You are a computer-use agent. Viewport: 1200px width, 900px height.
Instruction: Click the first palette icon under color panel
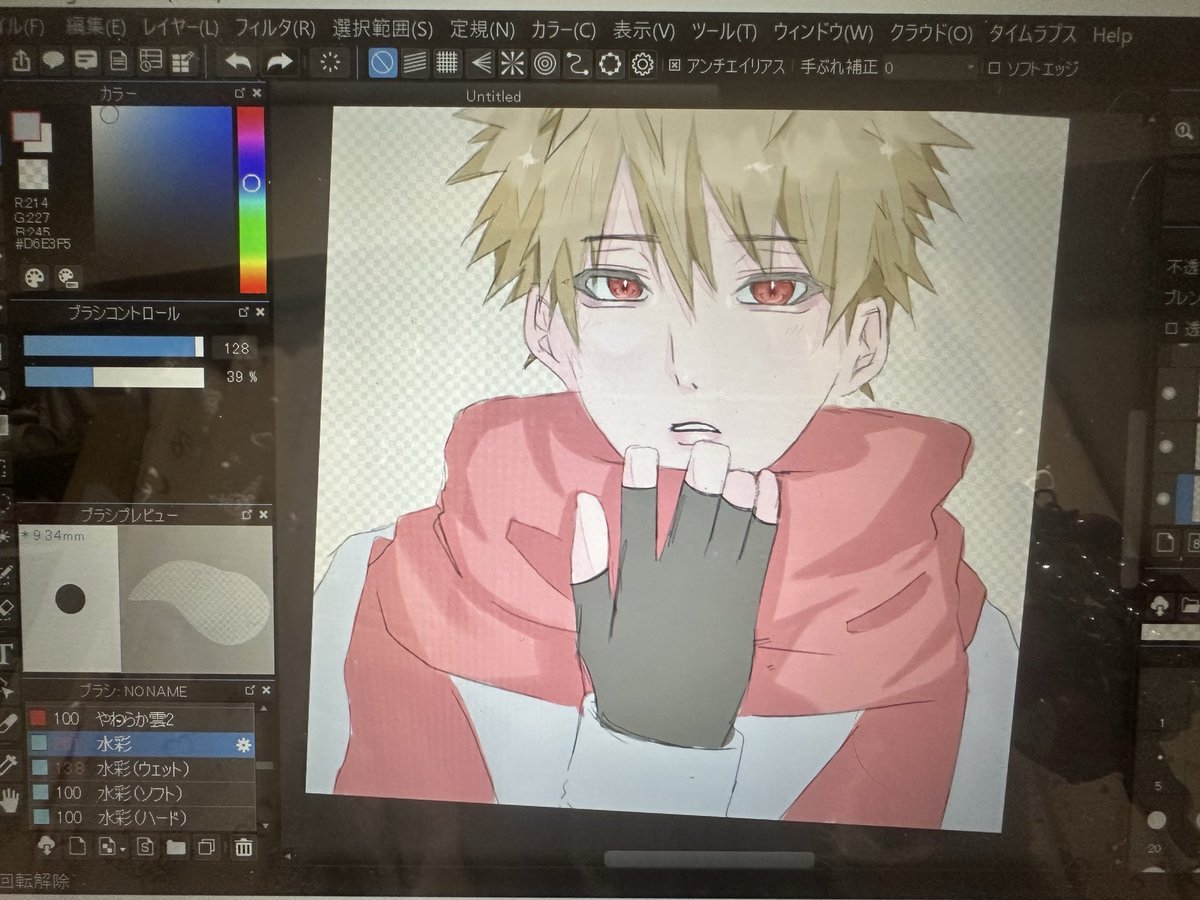click(34, 276)
